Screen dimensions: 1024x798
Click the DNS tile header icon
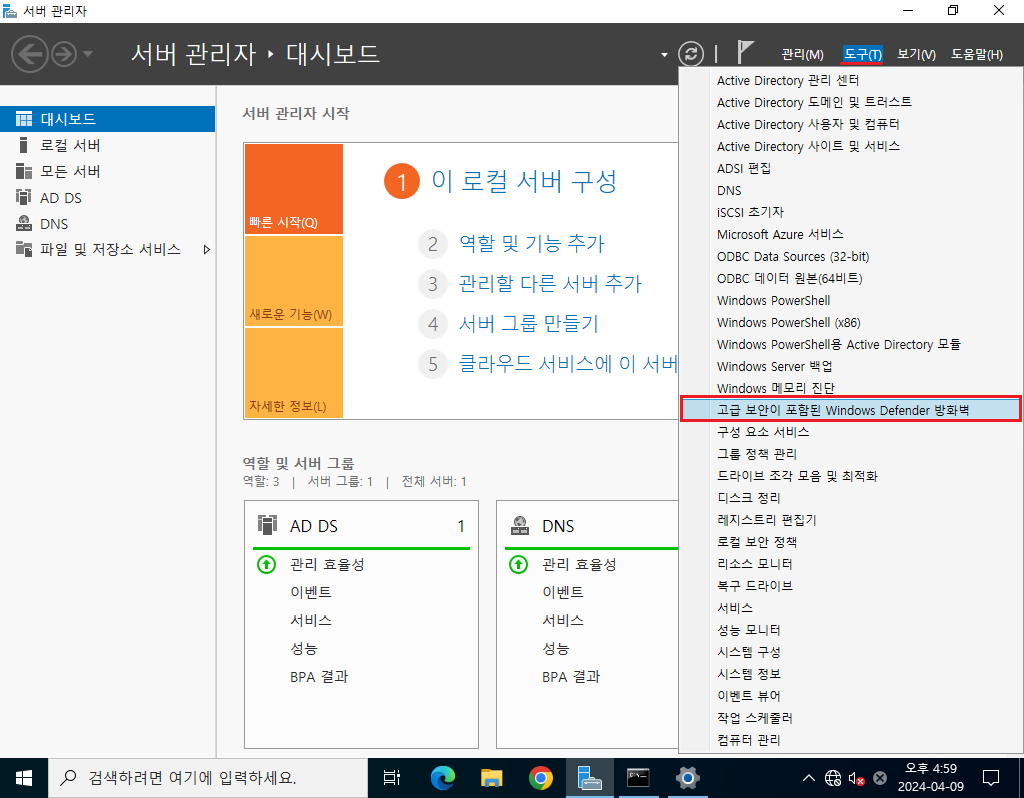click(x=520, y=525)
